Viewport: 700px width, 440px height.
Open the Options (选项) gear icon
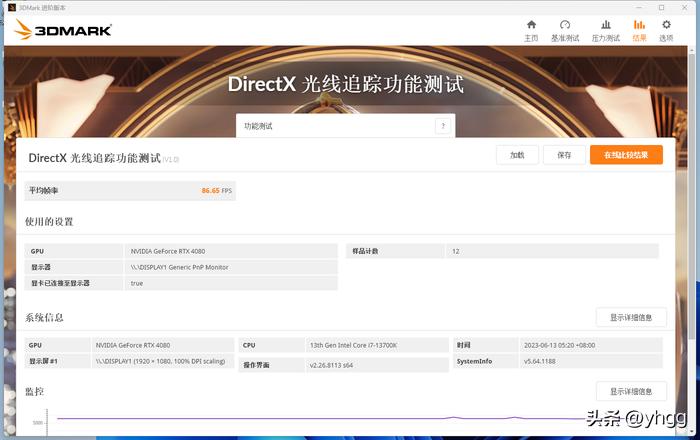click(x=666, y=25)
